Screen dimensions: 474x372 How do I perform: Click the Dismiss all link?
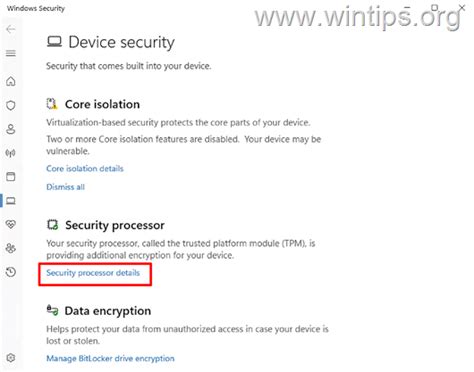[x=65, y=187]
